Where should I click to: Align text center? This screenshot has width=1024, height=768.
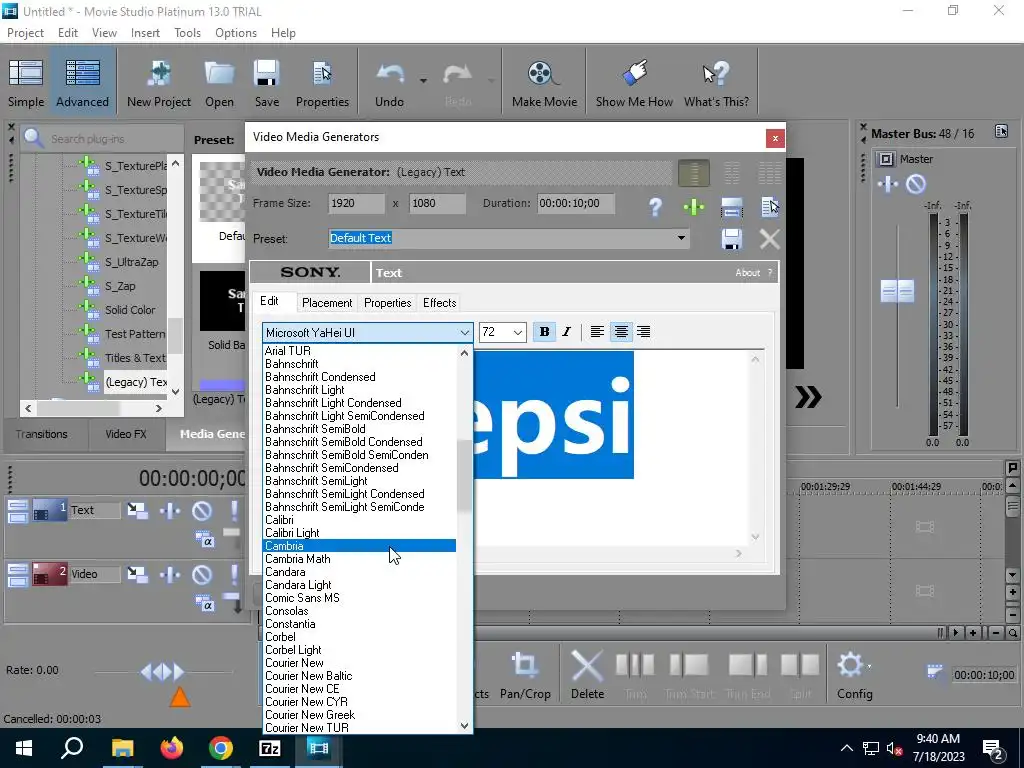click(620, 332)
